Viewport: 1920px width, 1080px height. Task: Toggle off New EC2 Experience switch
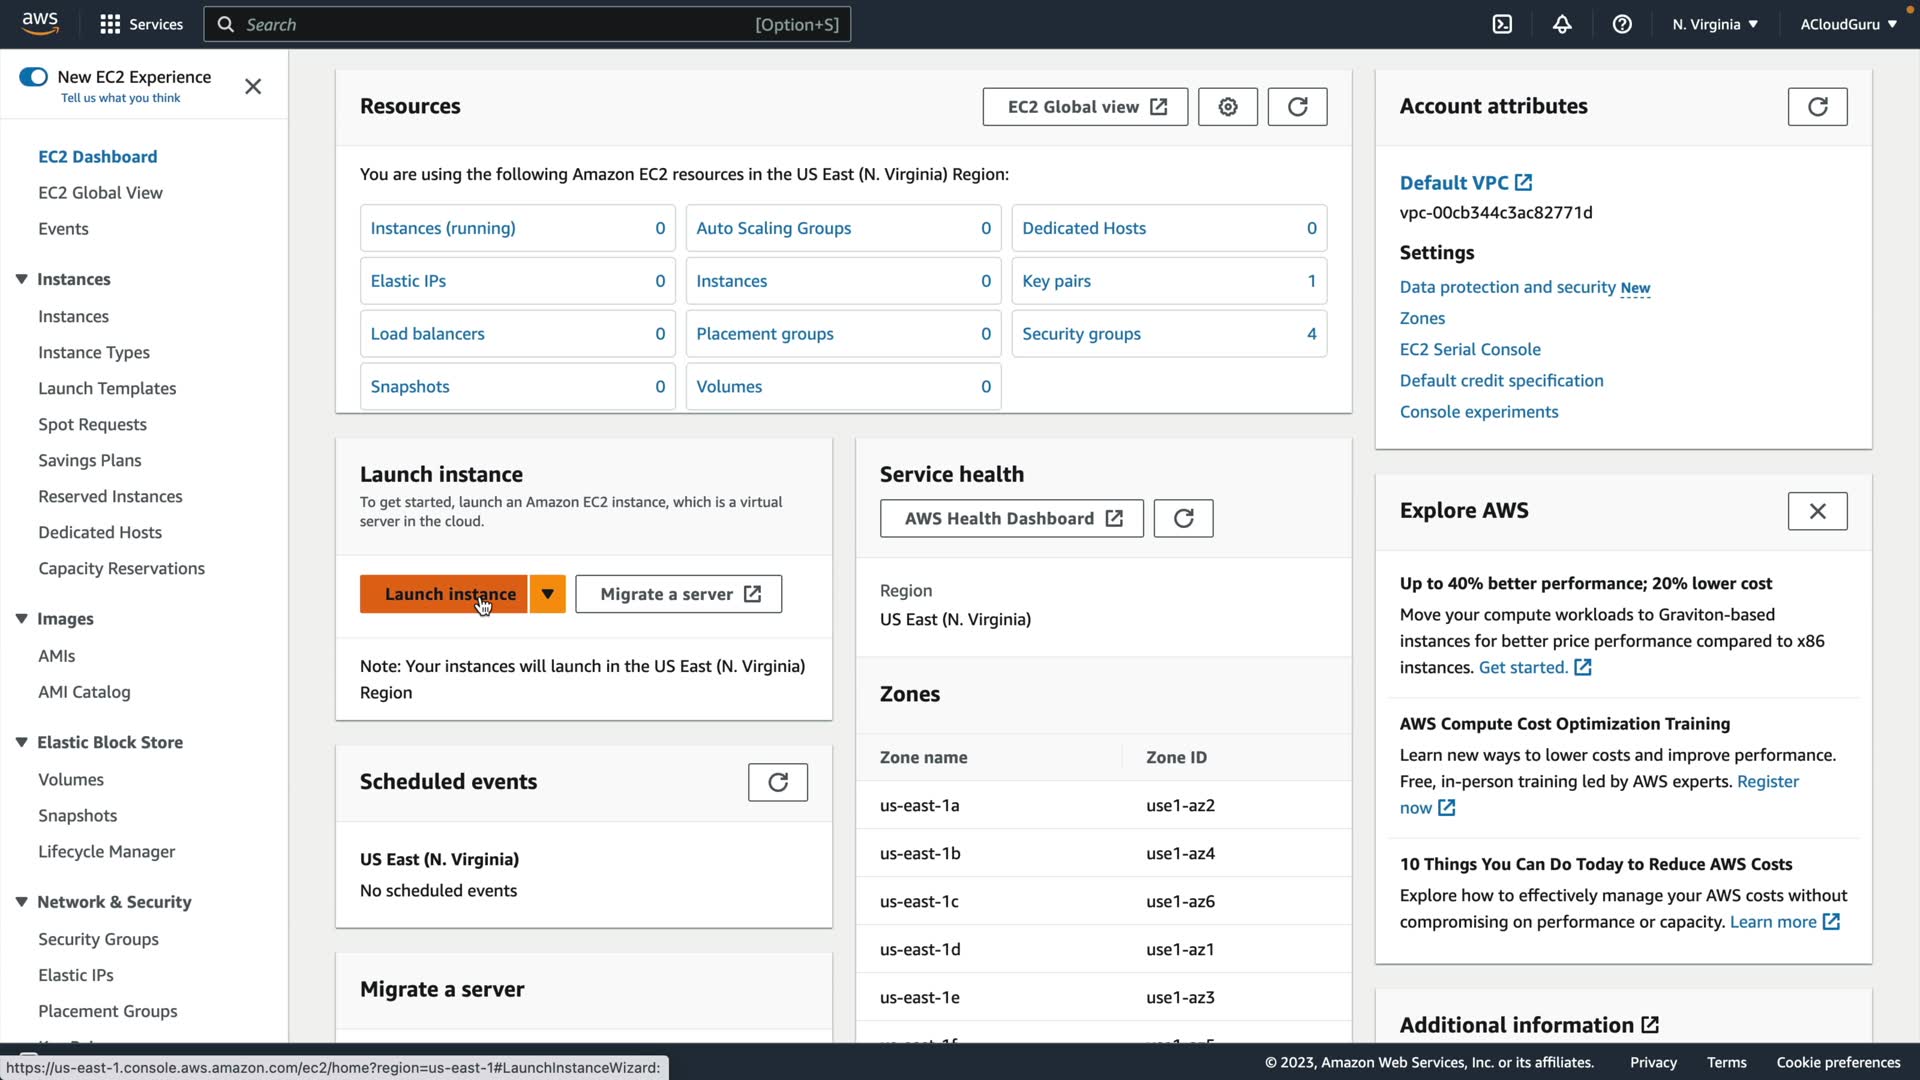click(x=33, y=77)
